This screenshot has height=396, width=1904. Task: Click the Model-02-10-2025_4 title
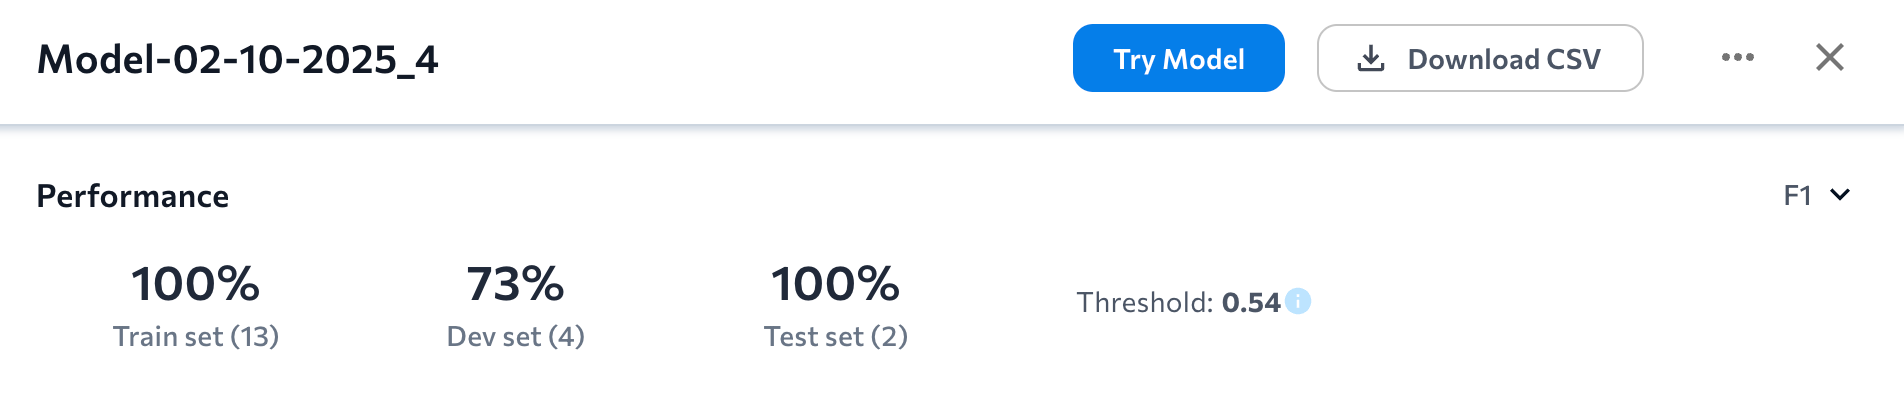(x=238, y=60)
